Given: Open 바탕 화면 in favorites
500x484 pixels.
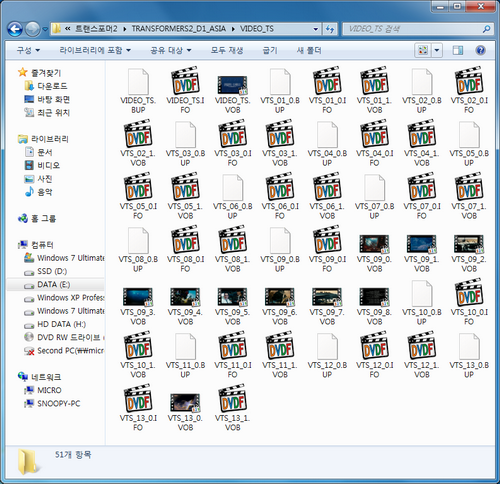Looking at the screenshot, I should [53, 99].
